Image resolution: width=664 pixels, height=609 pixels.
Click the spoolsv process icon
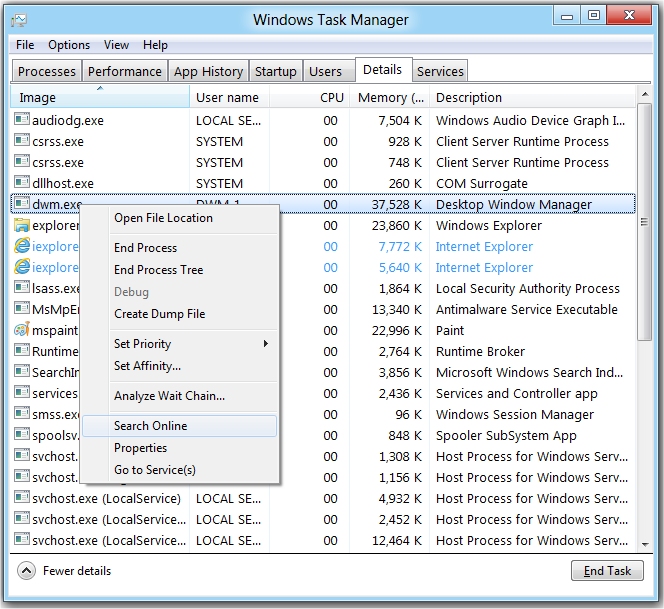pyautogui.click(x=22, y=434)
